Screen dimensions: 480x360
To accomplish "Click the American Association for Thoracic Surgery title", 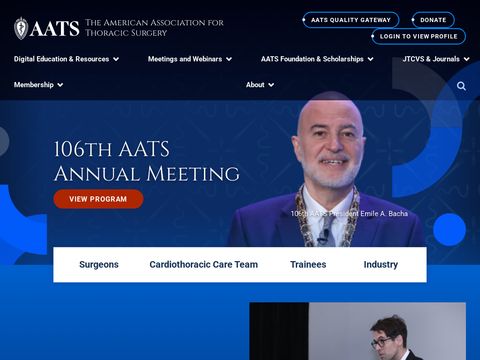I will click(x=154, y=28).
